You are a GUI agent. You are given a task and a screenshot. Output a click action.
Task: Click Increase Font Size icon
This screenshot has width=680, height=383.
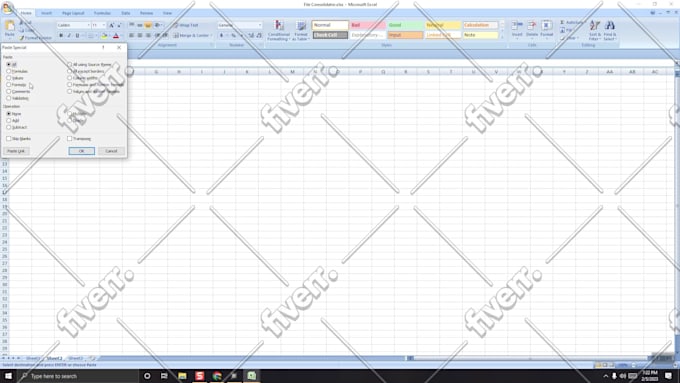pos(111,25)
